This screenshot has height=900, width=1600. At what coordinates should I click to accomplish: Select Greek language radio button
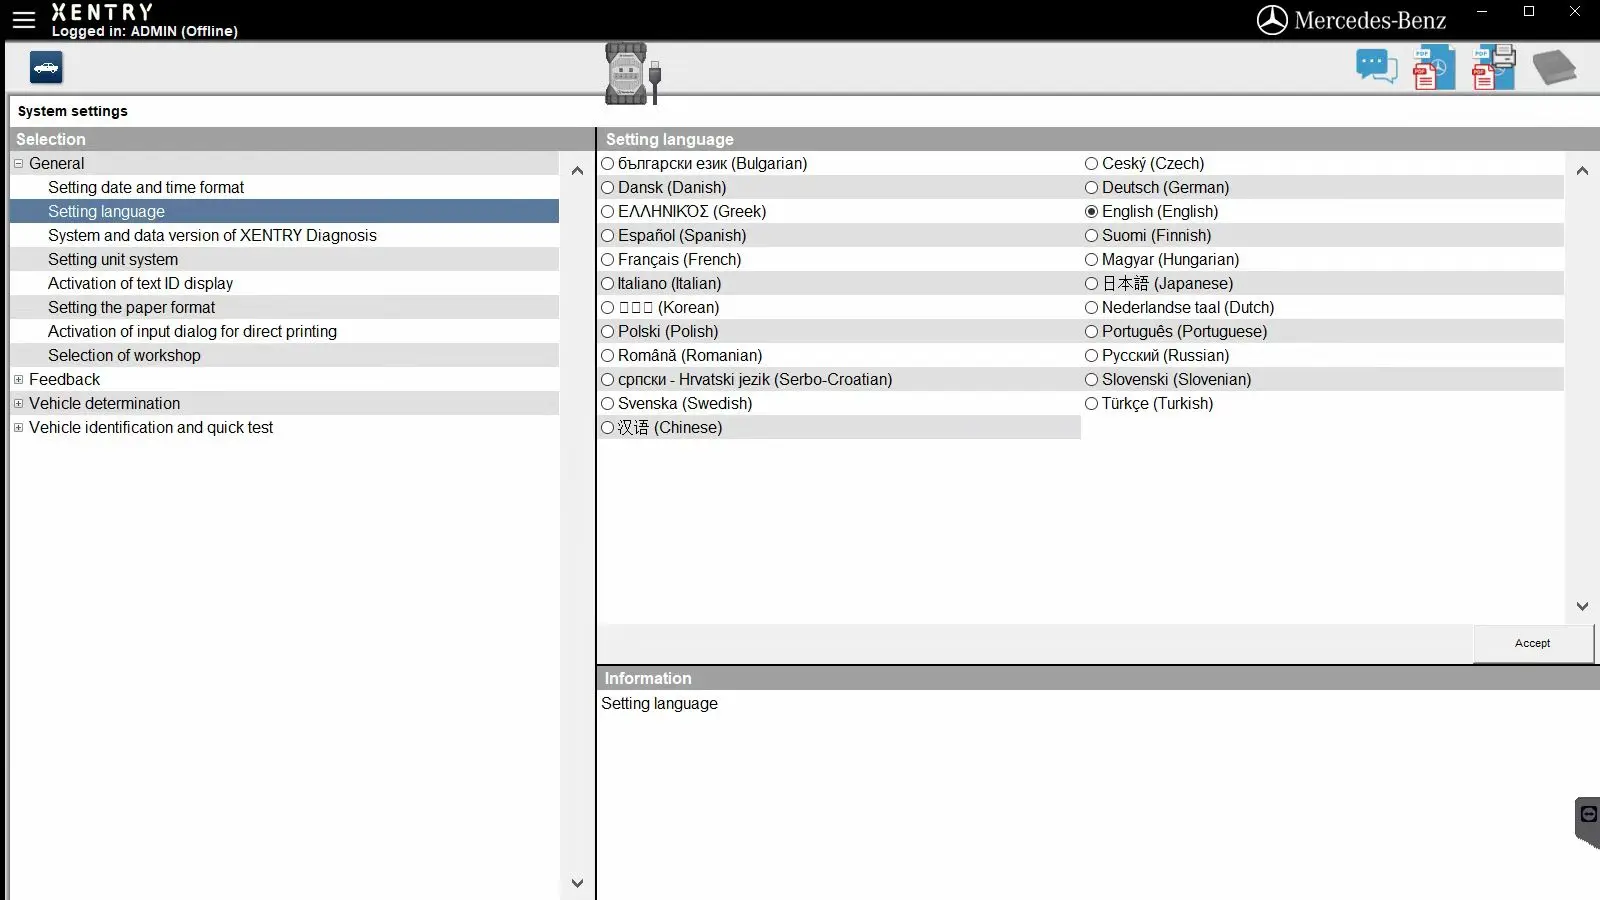607,211
